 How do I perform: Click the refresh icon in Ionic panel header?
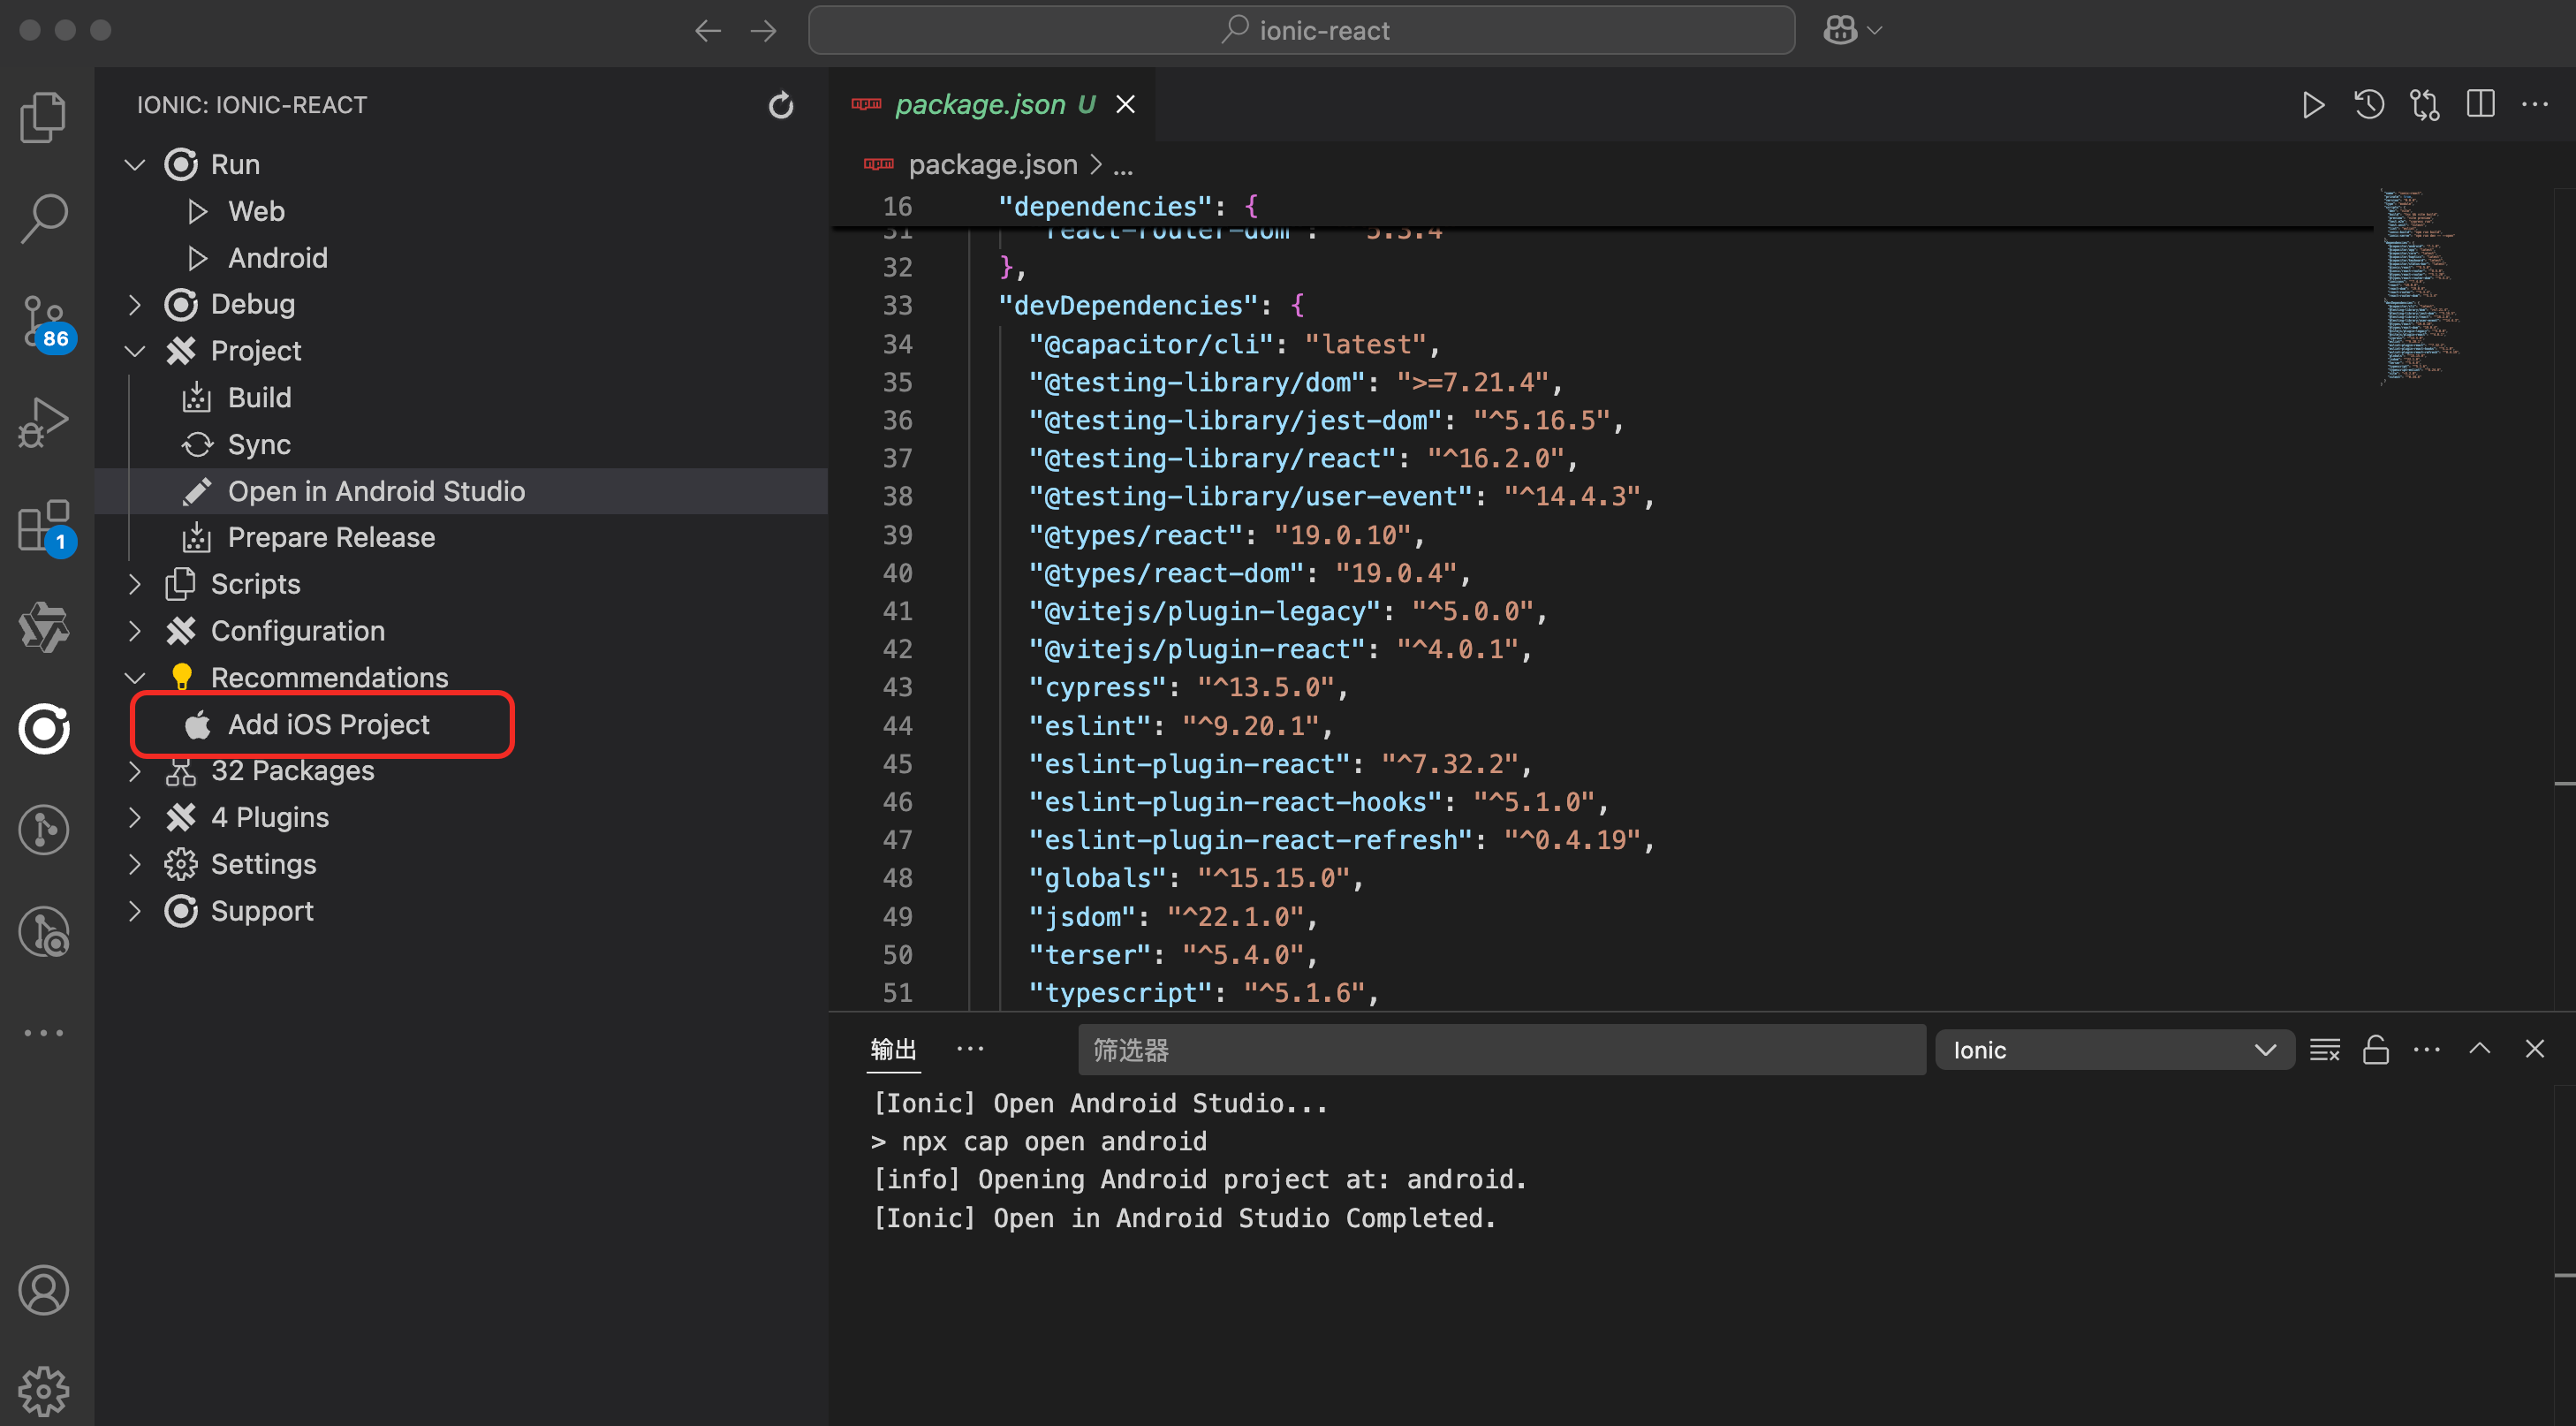(x=780, y=105)
